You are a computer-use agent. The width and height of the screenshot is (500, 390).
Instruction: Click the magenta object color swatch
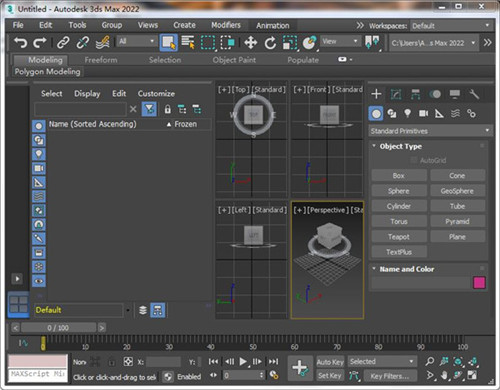click(479, 283)
